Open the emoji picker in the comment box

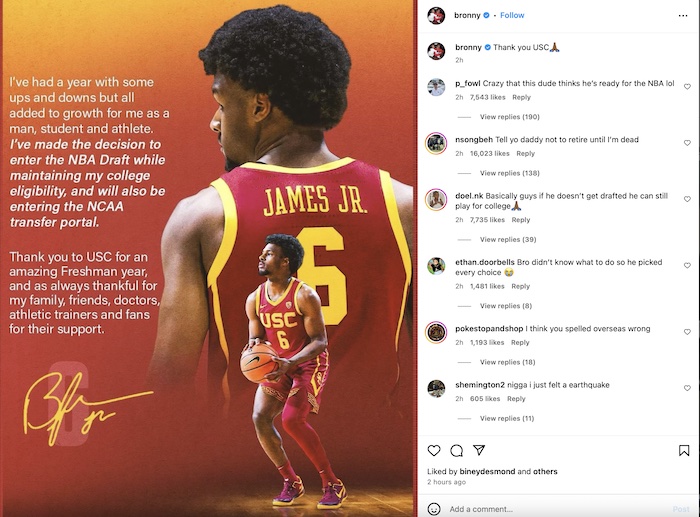tap(434, 509)
